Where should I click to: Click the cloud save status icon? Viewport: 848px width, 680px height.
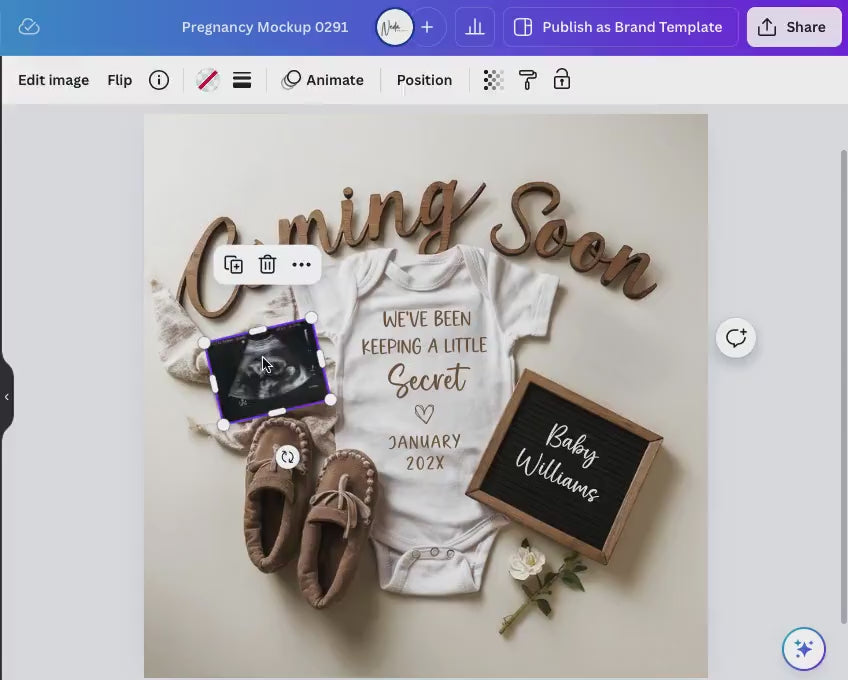coord(29,27)
